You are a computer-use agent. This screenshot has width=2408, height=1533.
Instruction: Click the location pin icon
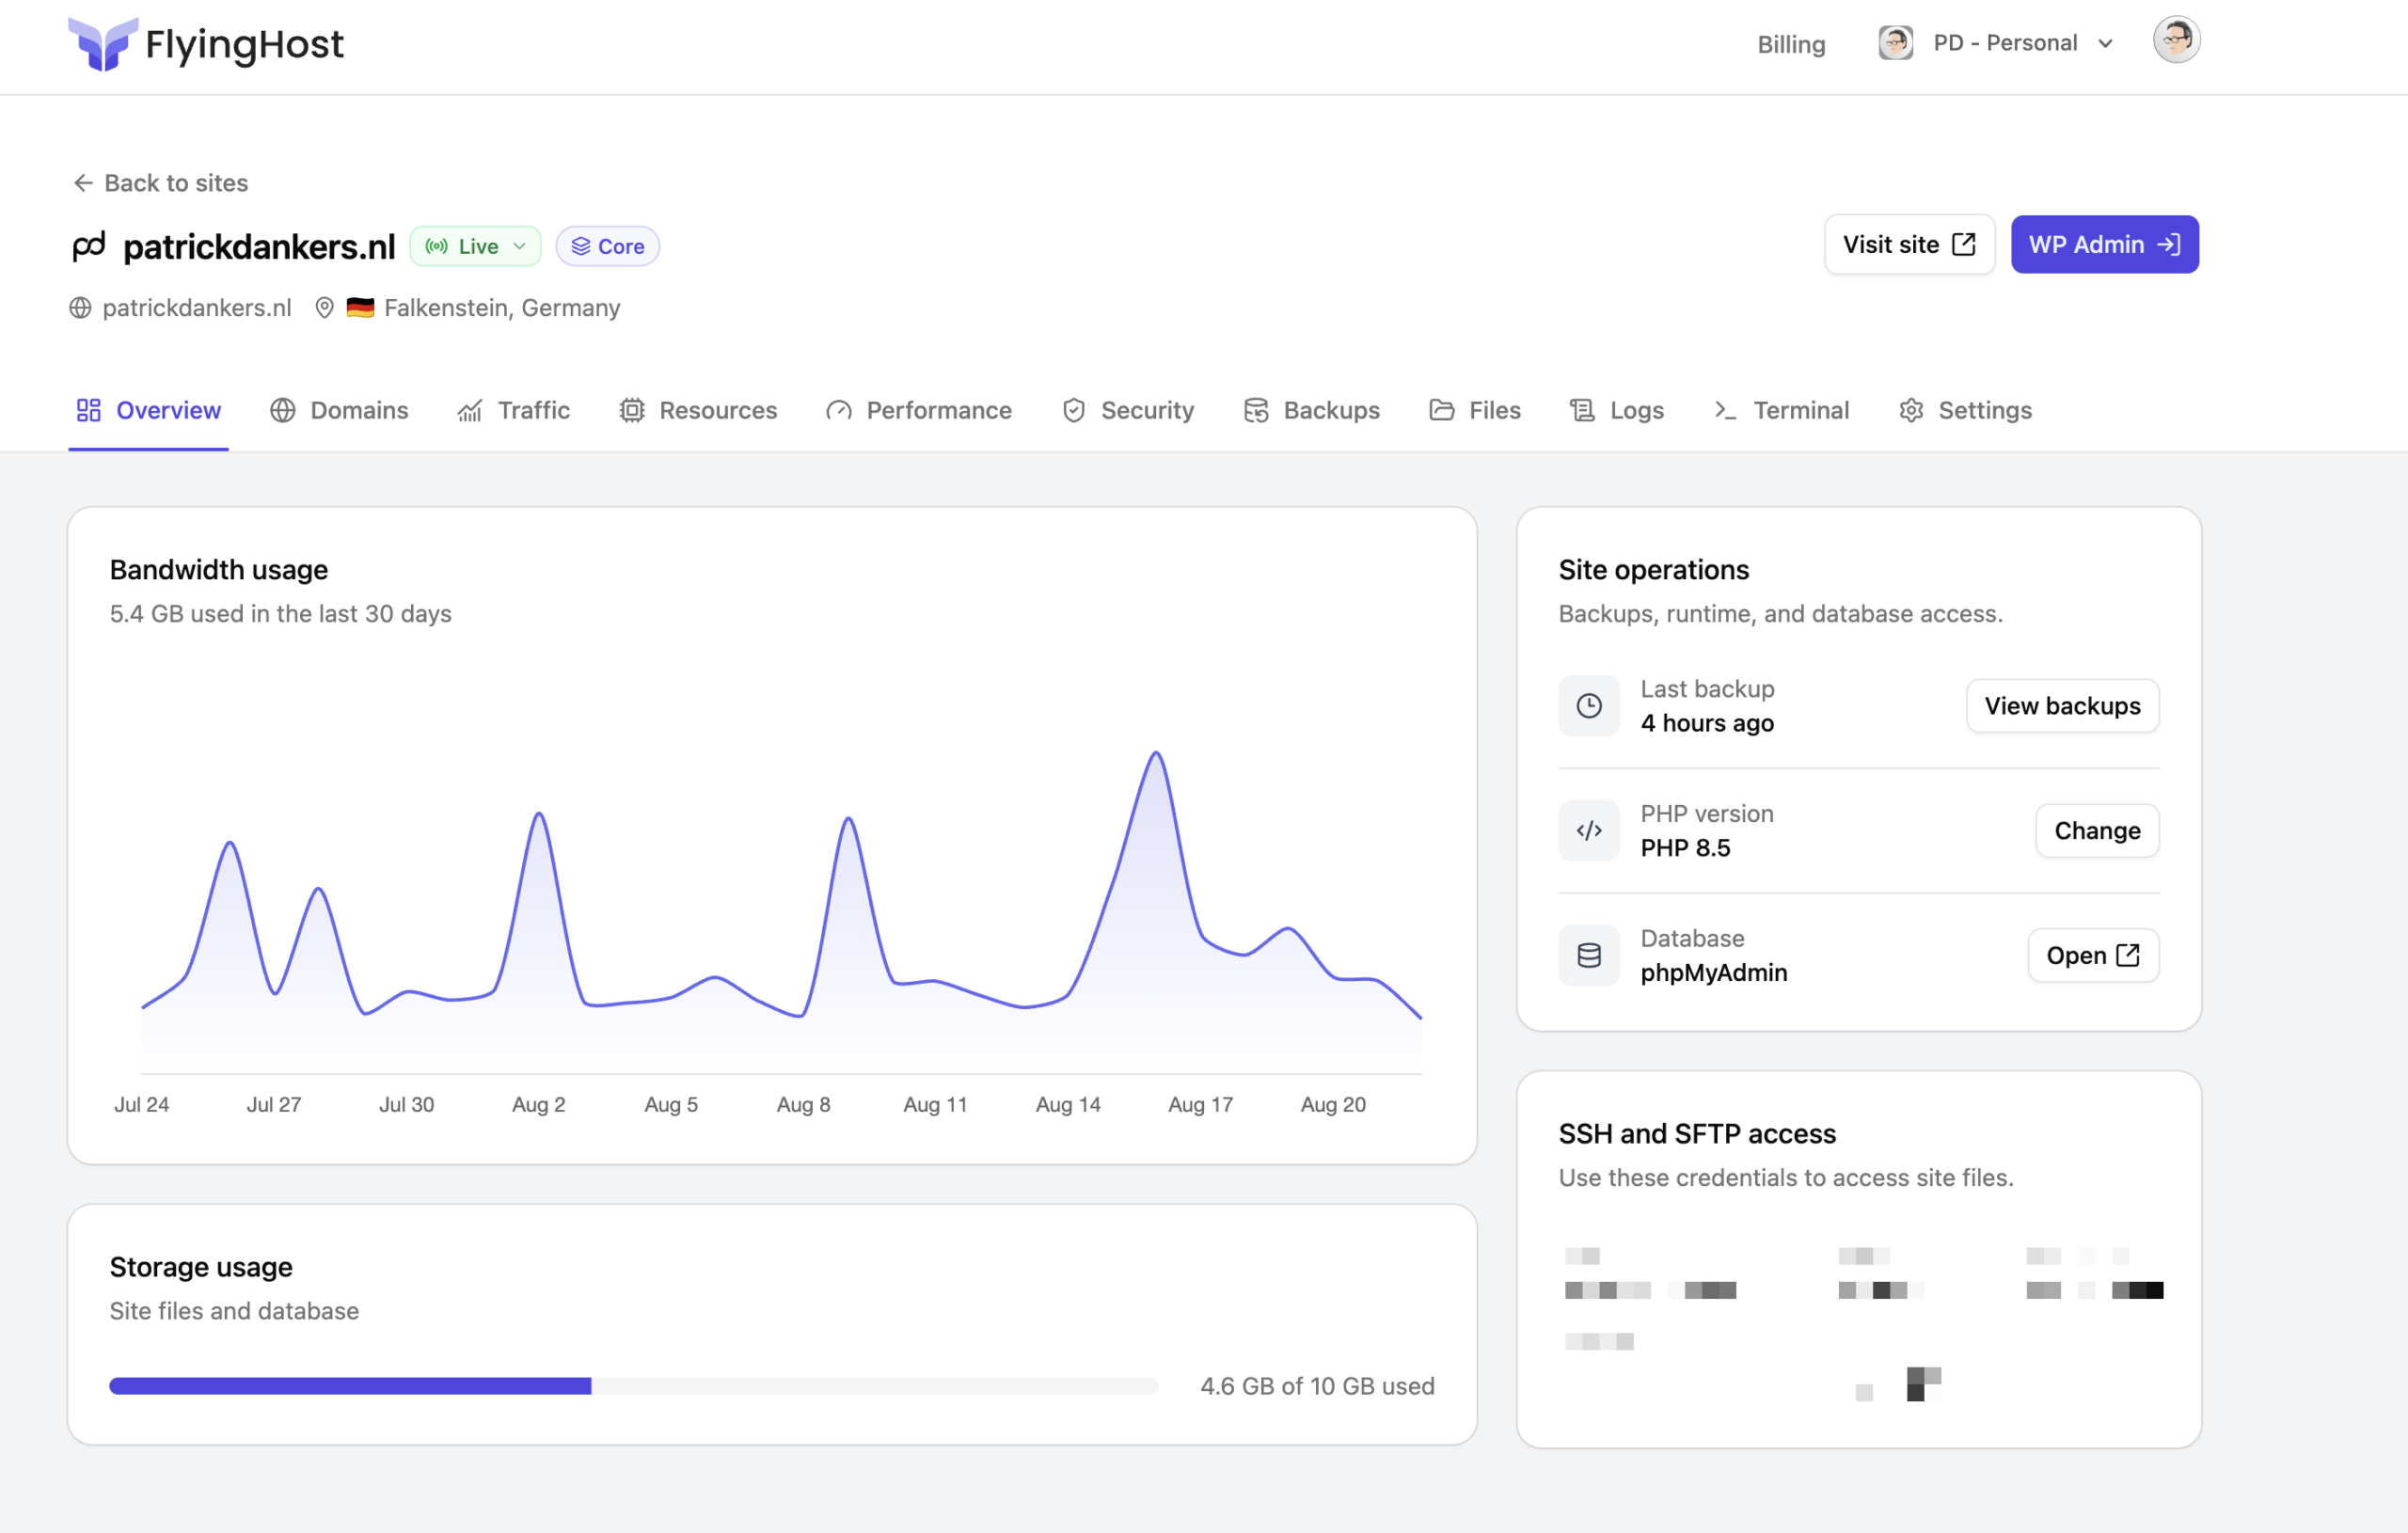(x=324, y=308)
